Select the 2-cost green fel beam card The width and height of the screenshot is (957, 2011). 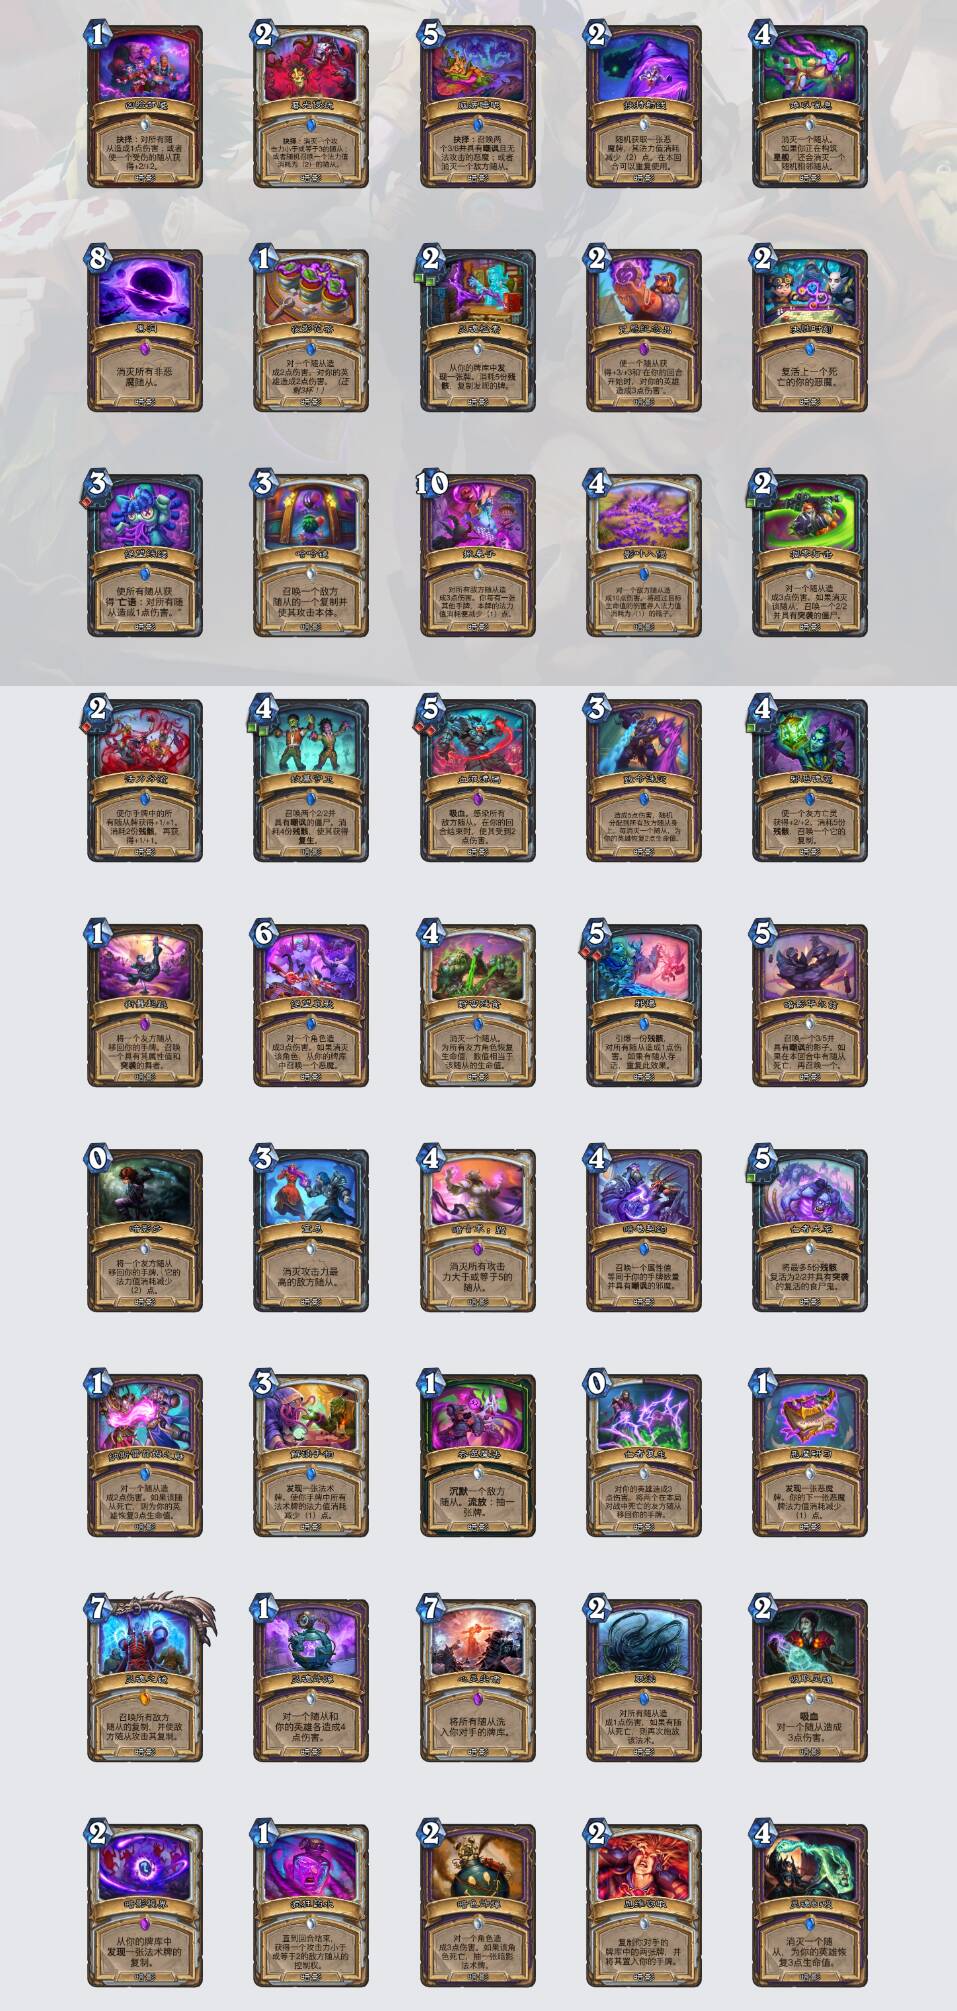(x=810, y=556)
